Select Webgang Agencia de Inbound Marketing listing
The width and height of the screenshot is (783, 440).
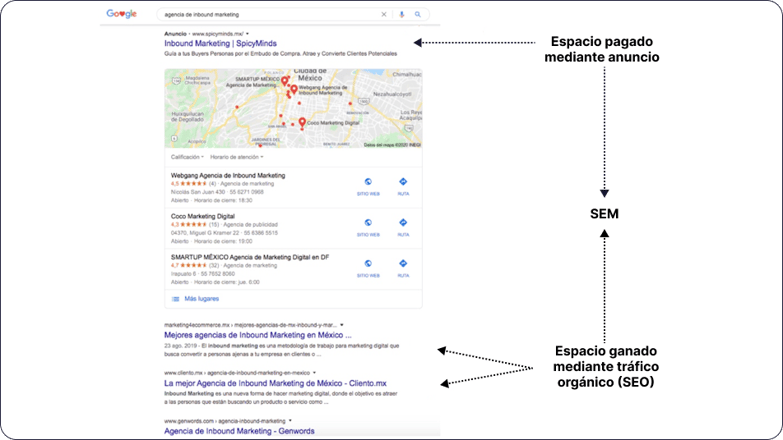pos(228,175)
